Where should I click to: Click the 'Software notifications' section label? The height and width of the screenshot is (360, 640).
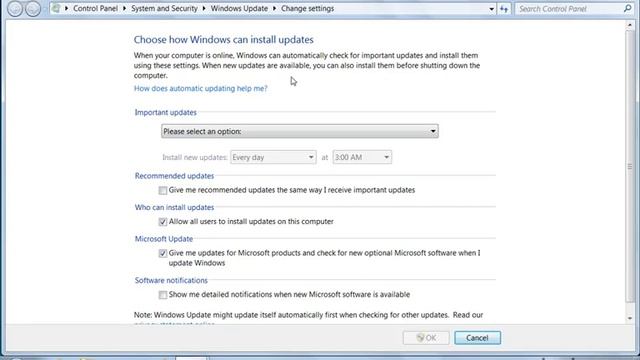click(171, 280)
